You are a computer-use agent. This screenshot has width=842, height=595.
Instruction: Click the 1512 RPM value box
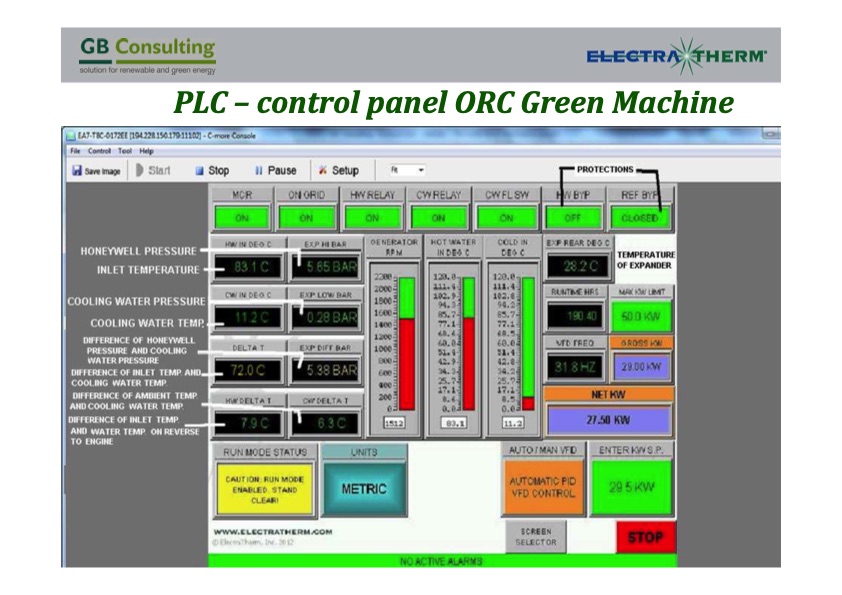394,423
